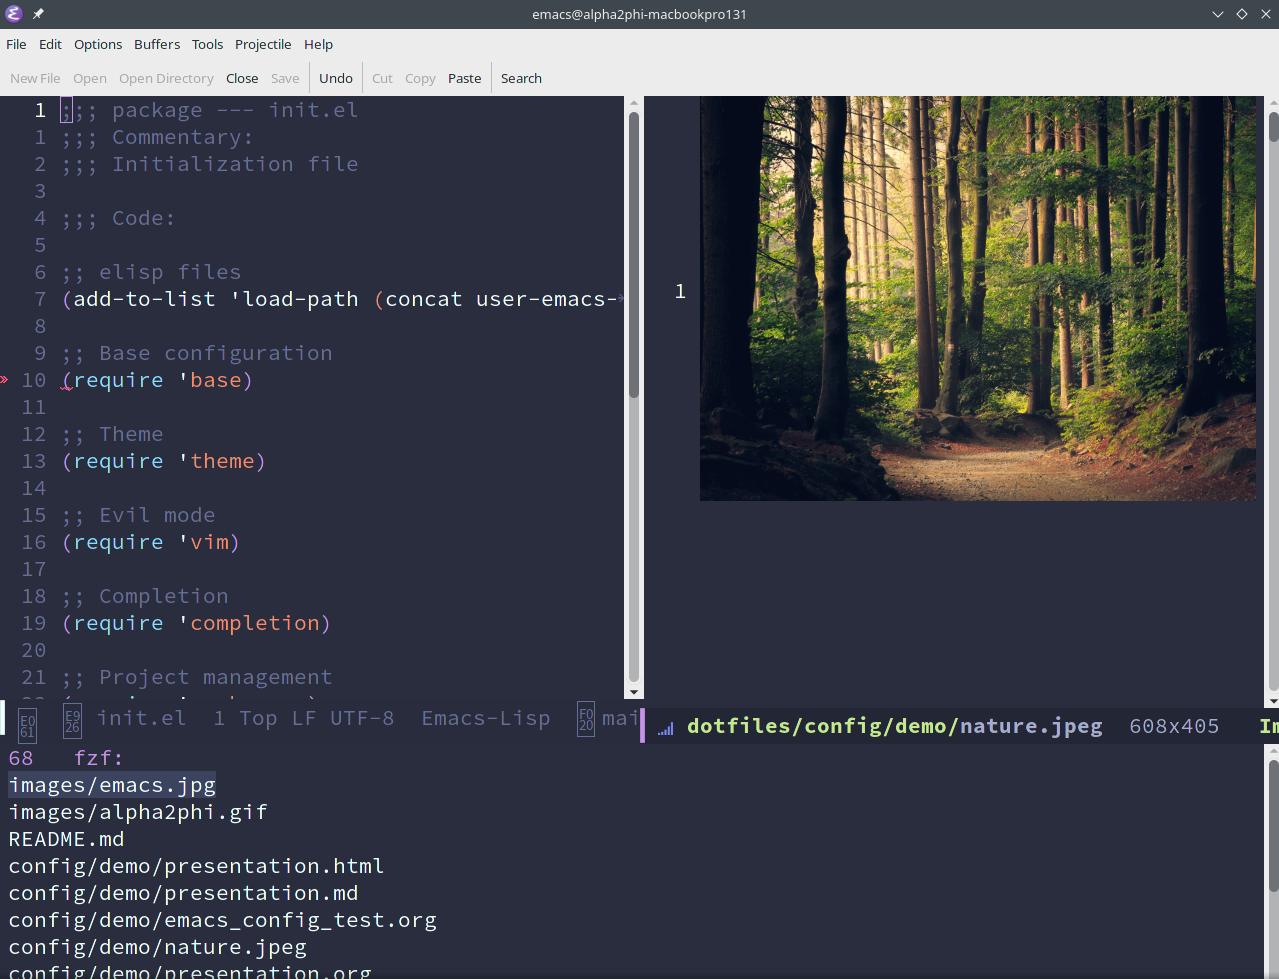Click the ';;; Code:' line
This screenshot has width=1279, height=979.
point(118,218)
